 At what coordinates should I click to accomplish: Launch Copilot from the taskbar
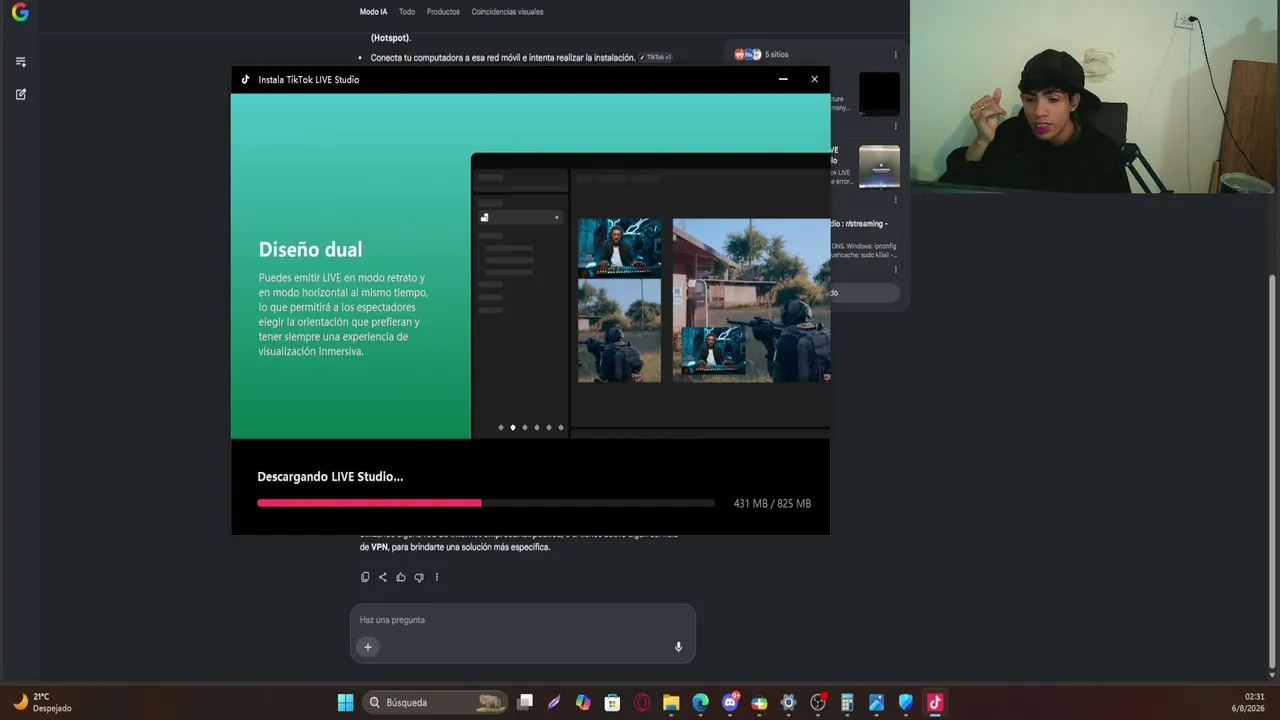(583, 703)
